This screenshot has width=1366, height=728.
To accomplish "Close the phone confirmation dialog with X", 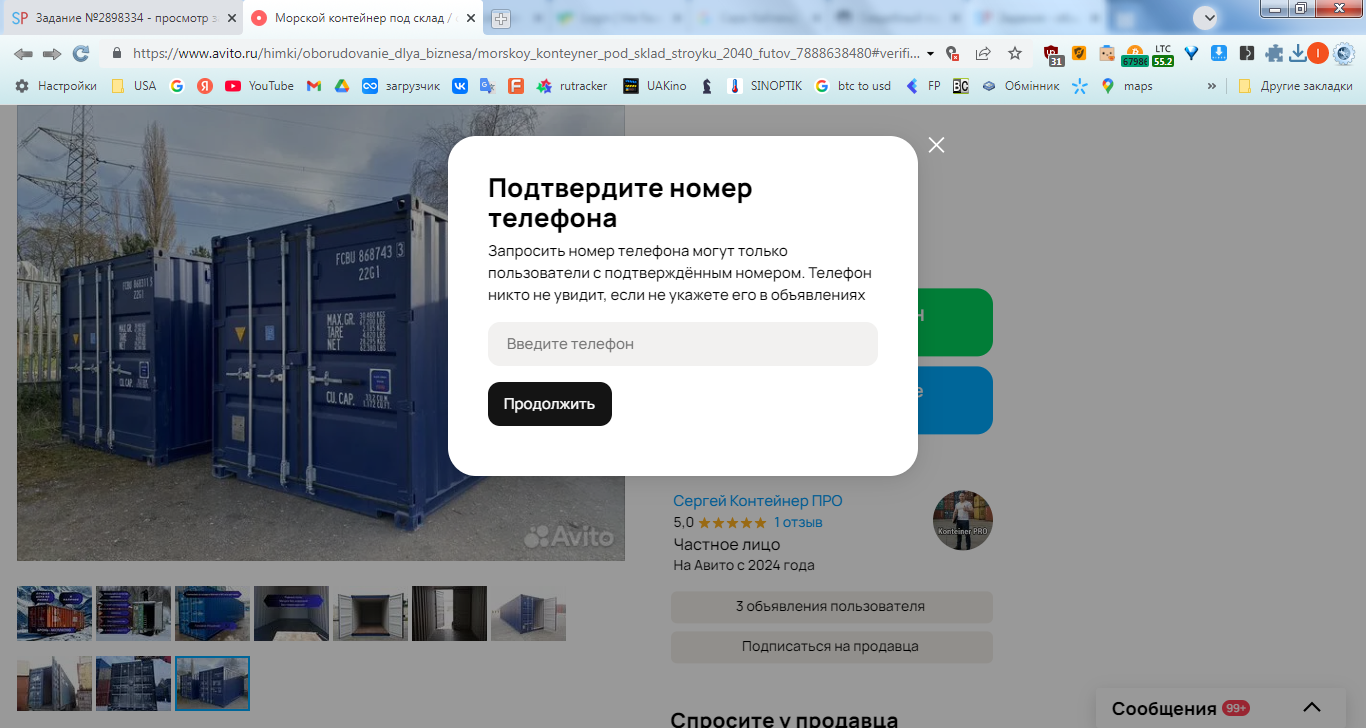I will pyautogui.click(x=936, y=145).
